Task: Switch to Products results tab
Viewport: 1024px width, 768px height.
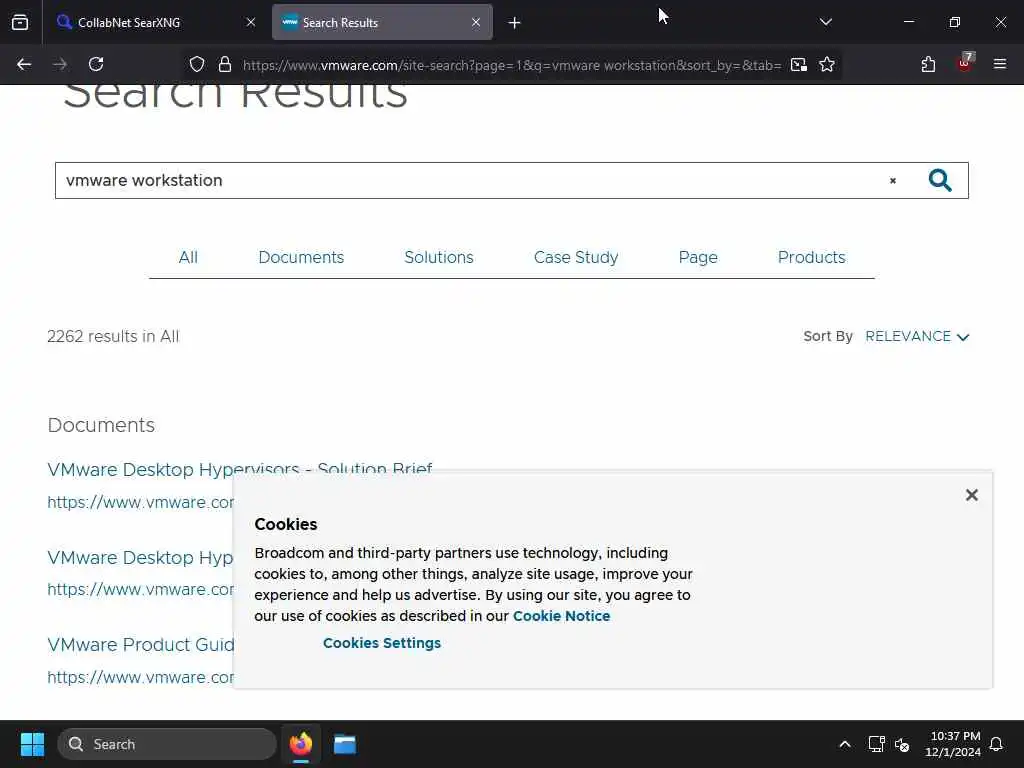Action: [x=812, y=257]
